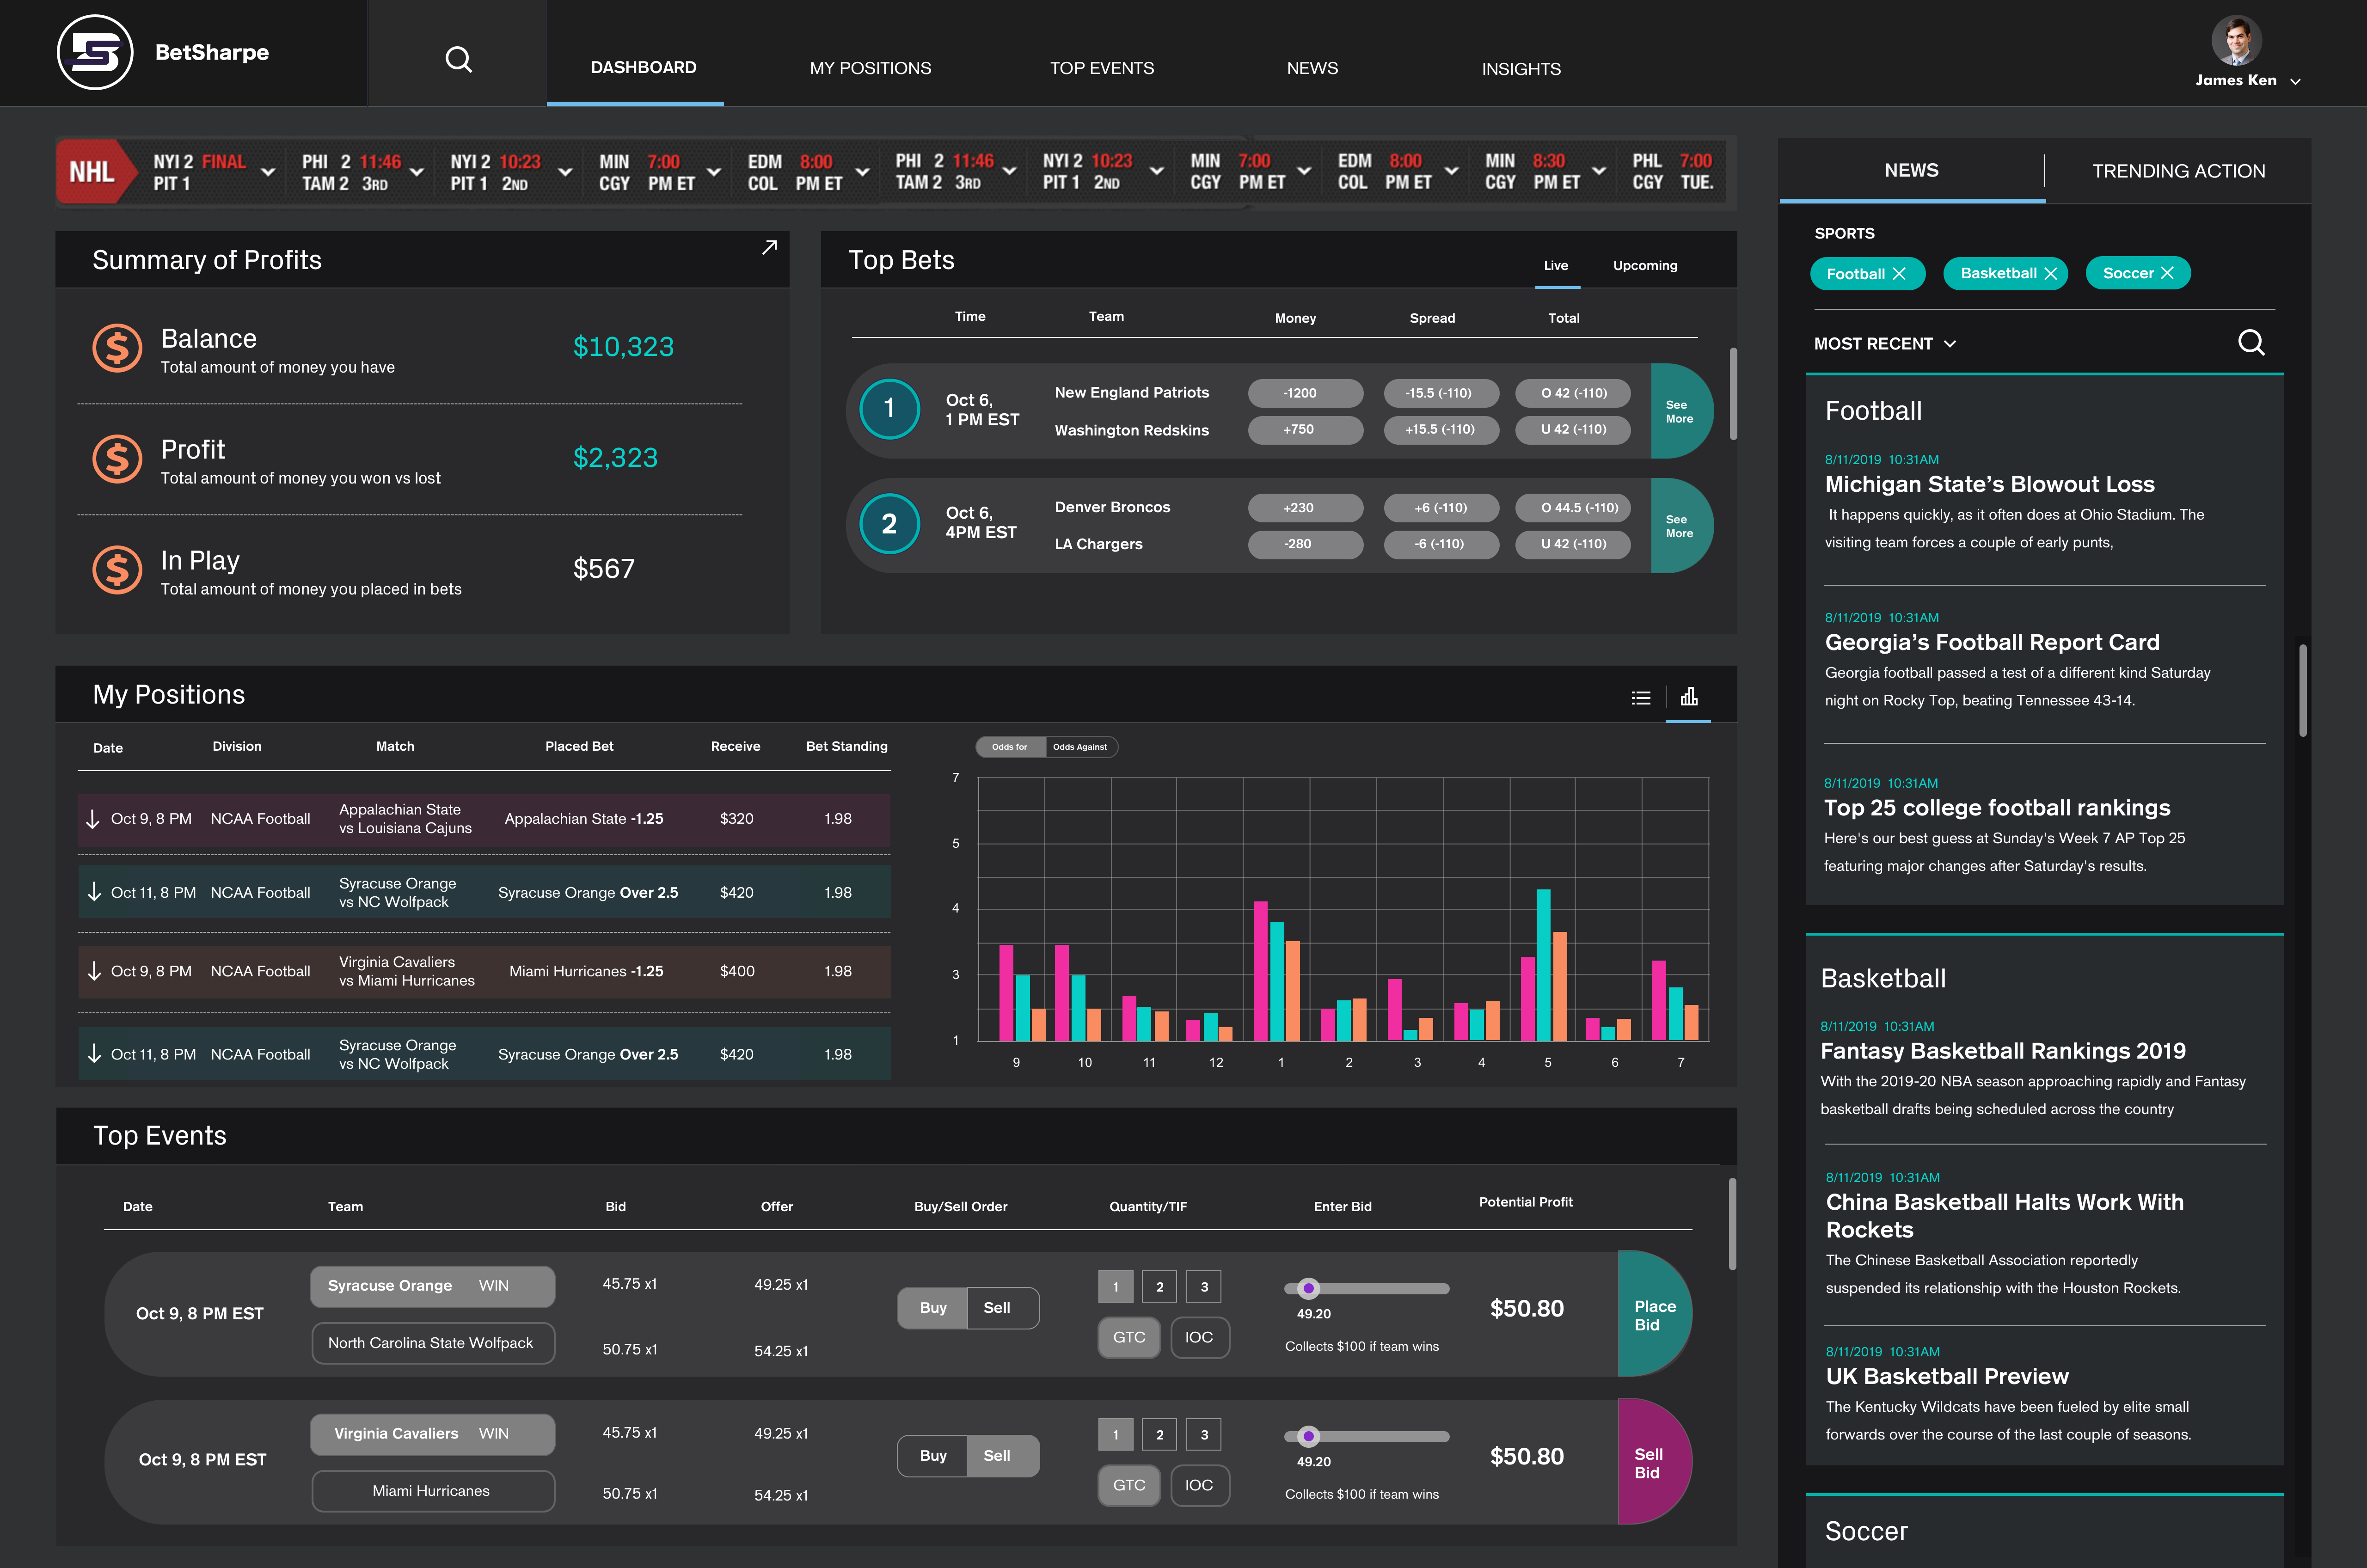Expand the NYI vs PIT Final score
The height and width of the screenshot is (1568, 2367).
coord(268,172)
